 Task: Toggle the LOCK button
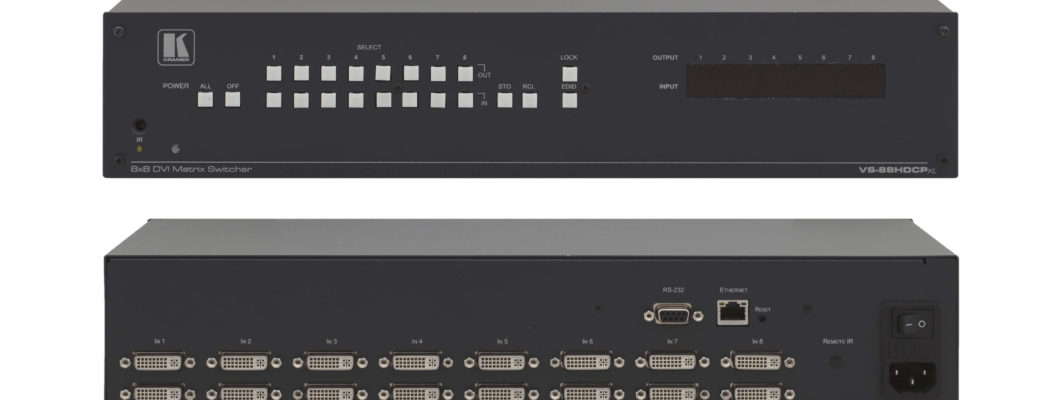point(569,74)
